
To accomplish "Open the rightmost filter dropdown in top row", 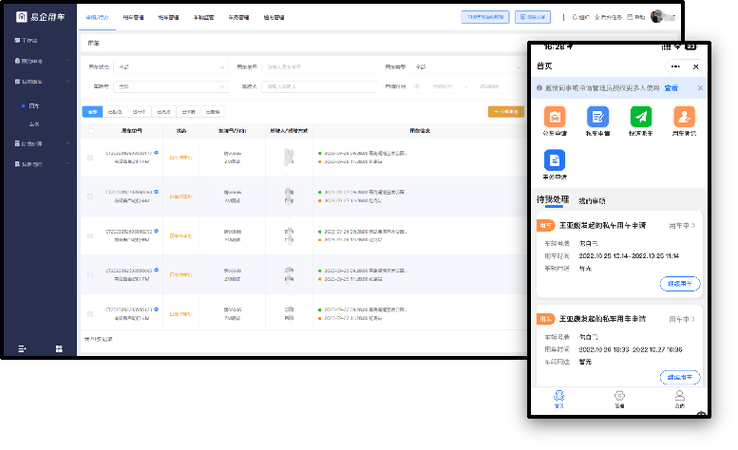I will pos(467,67).
